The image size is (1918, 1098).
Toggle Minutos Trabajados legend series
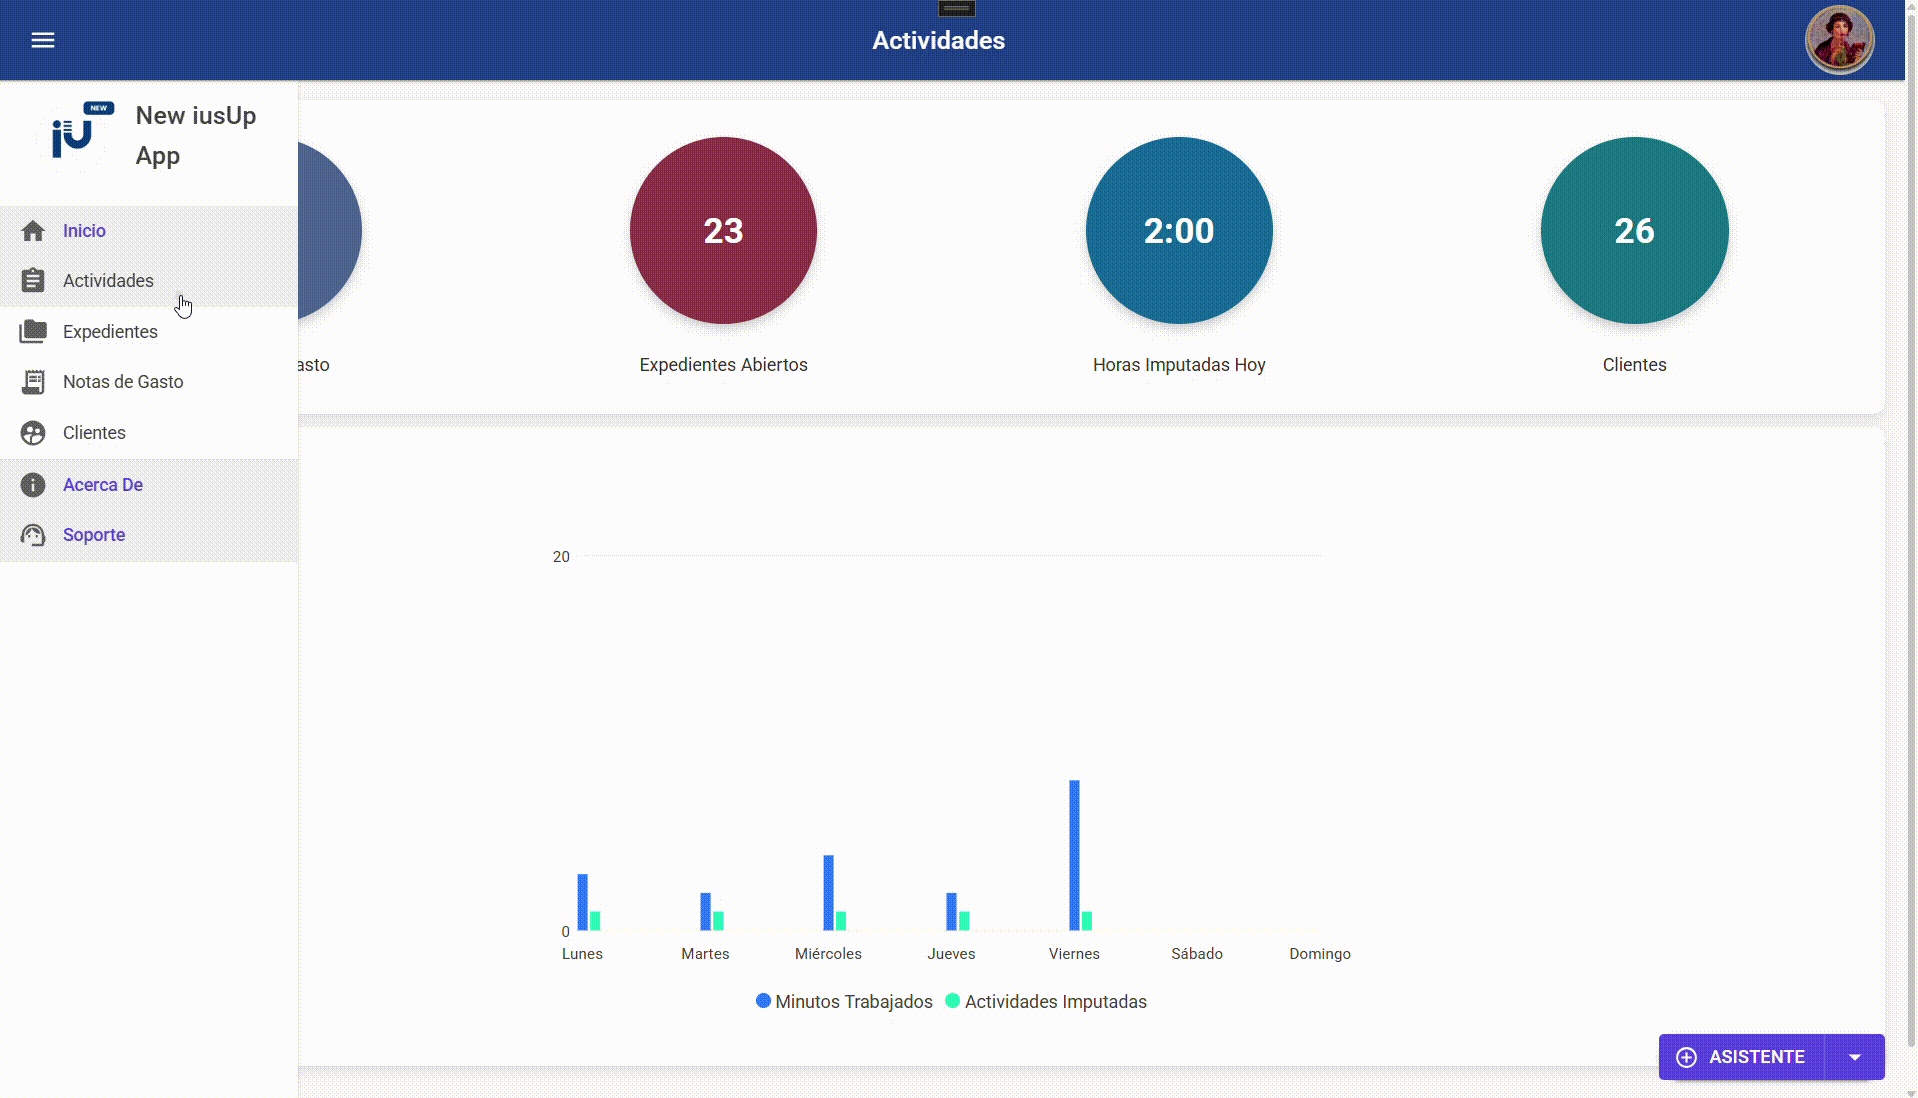coord(844,1002)
